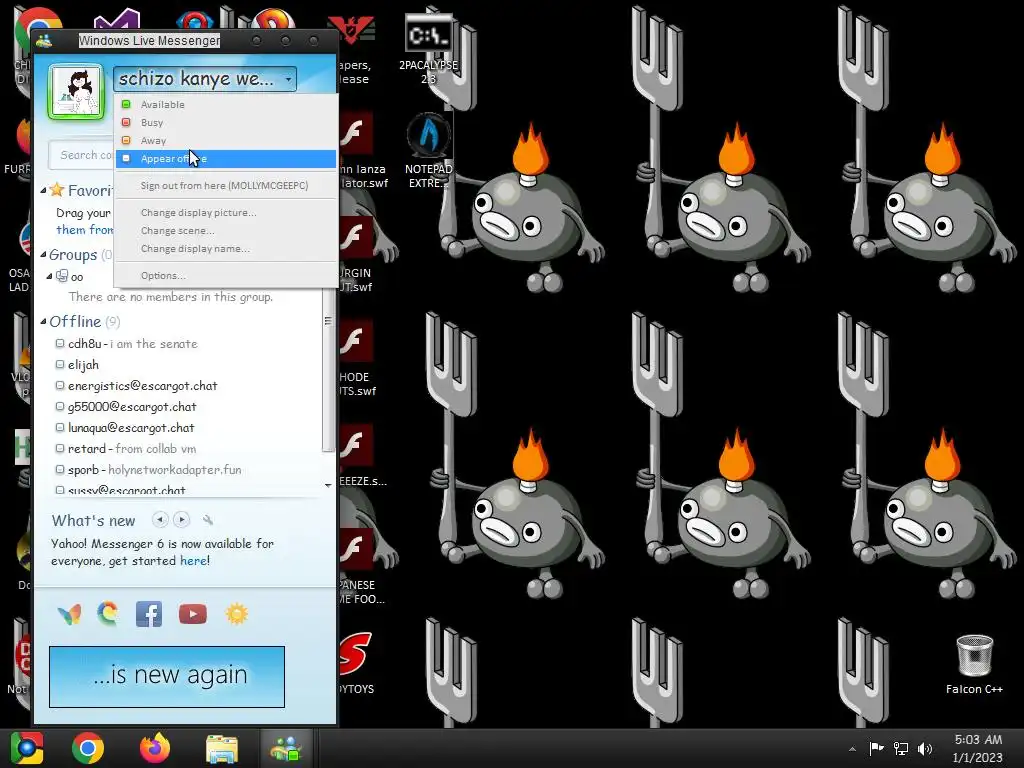Collapse the Favorites section

pyautogui.click(x=43, y=191)
